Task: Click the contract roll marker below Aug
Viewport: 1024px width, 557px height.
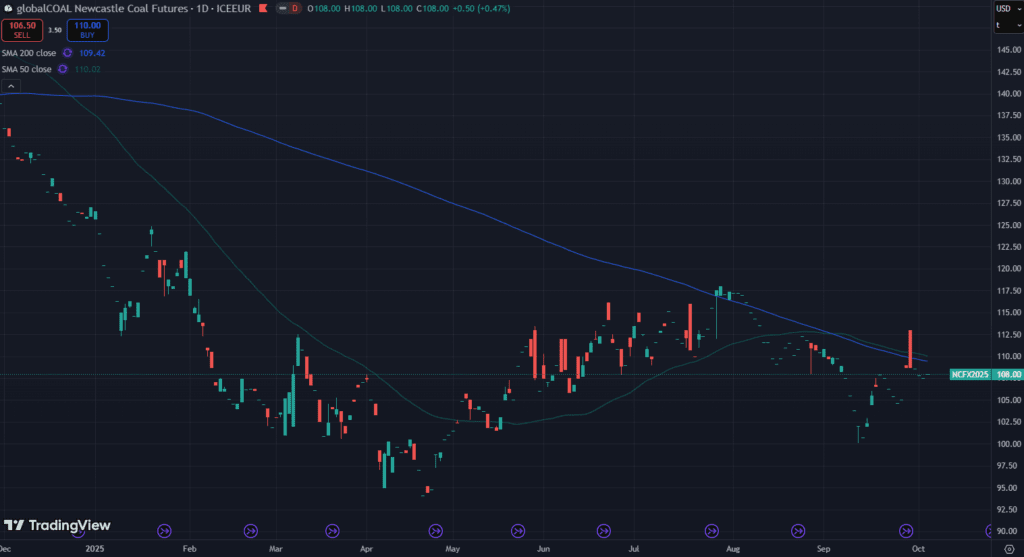Action: pos(712,531)
